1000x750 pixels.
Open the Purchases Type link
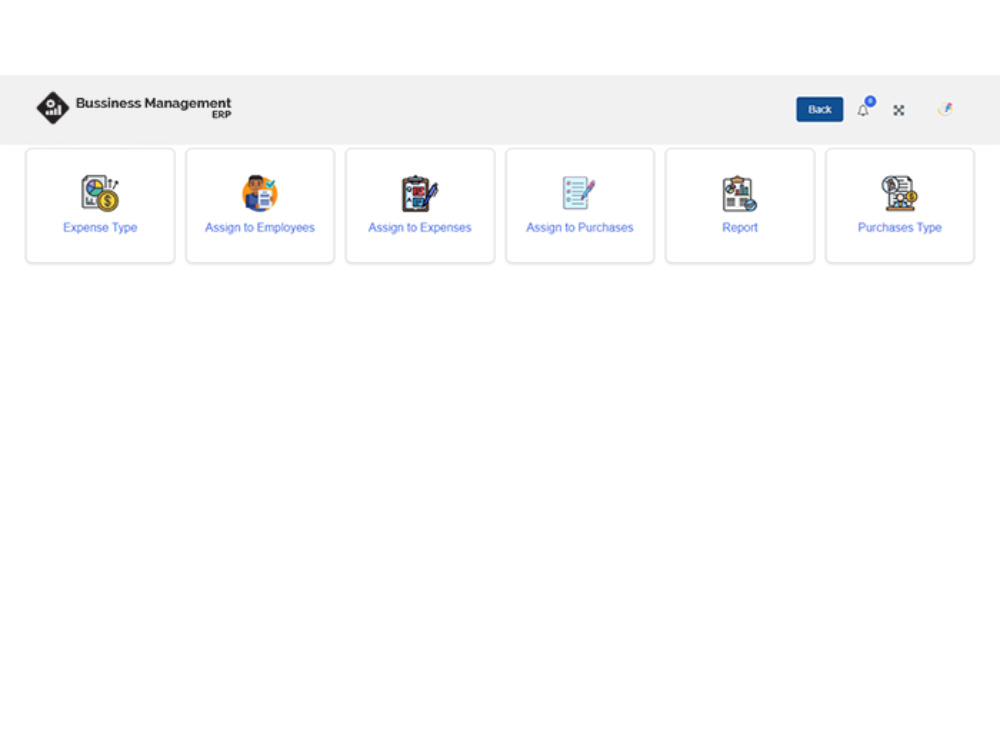point(899,227)
